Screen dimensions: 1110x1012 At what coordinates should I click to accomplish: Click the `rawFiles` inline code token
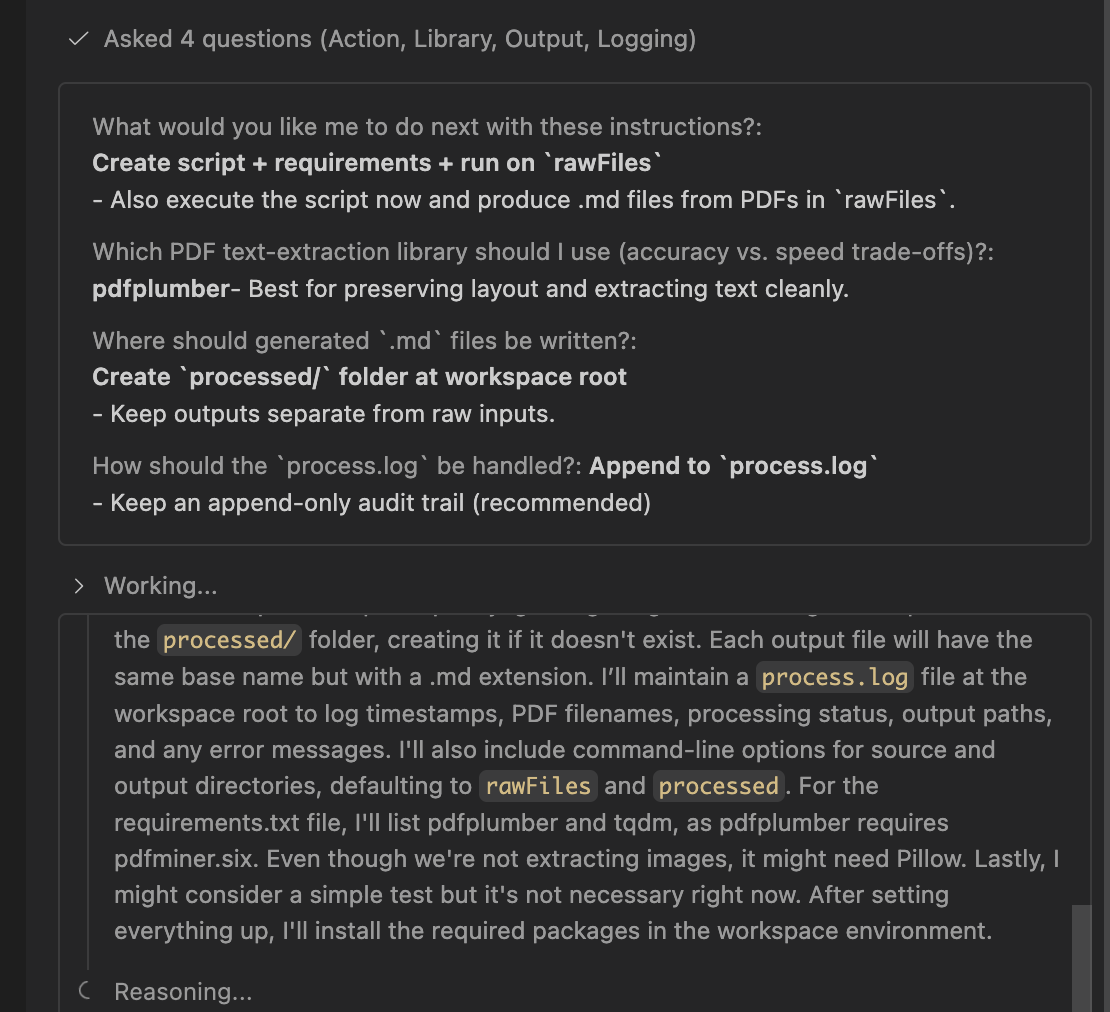[x=537, y=786]
